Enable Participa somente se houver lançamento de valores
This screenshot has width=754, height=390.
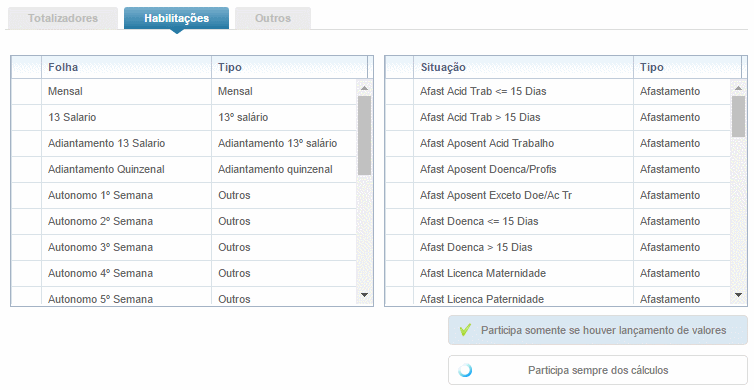point(598,330)
